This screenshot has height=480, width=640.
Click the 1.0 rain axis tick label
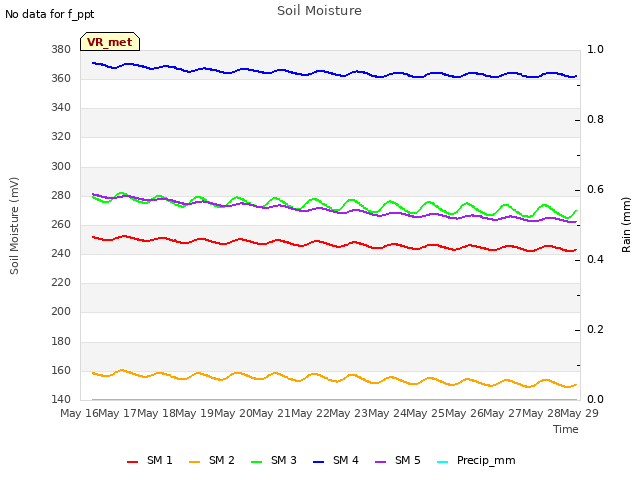(595, 49)
